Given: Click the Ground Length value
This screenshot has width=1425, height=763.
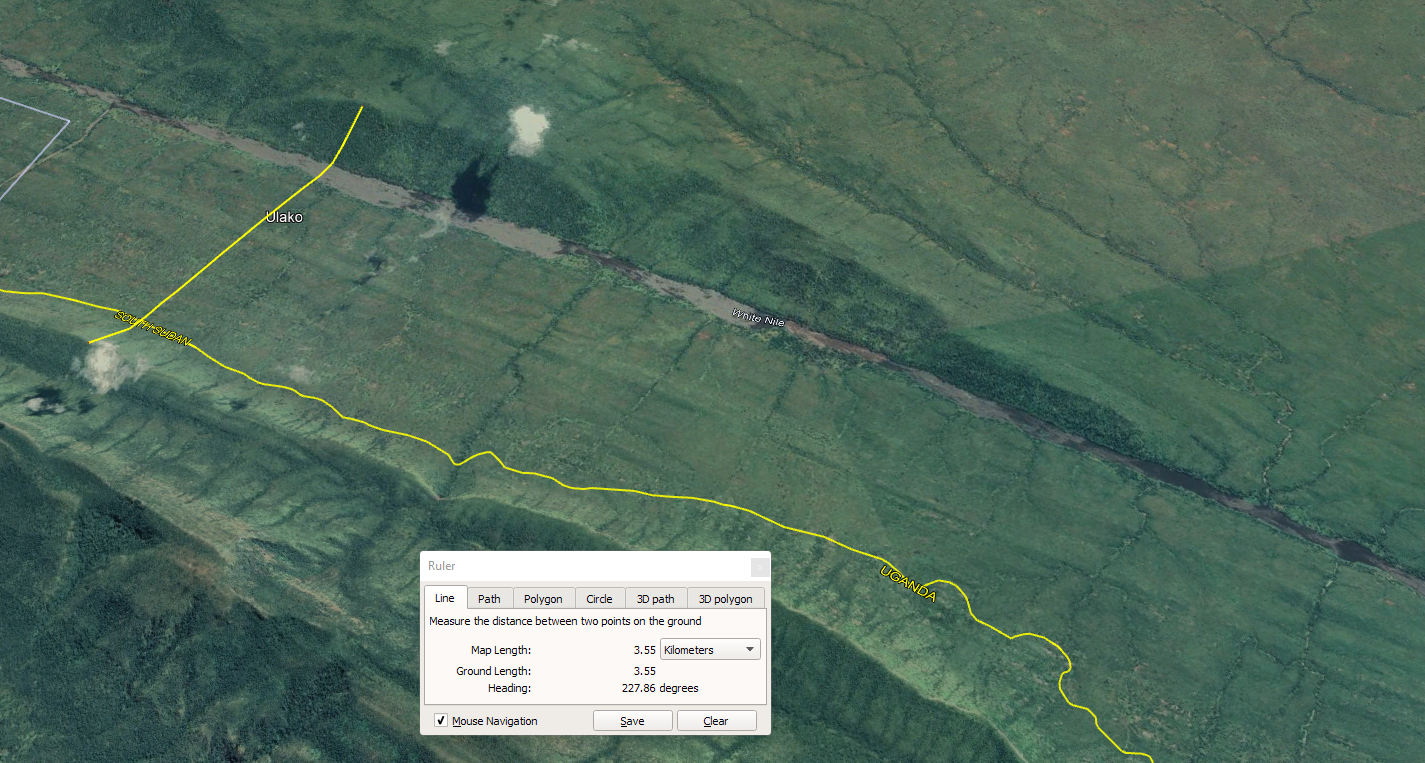Looking at the screenshot, I should (644, 671).
